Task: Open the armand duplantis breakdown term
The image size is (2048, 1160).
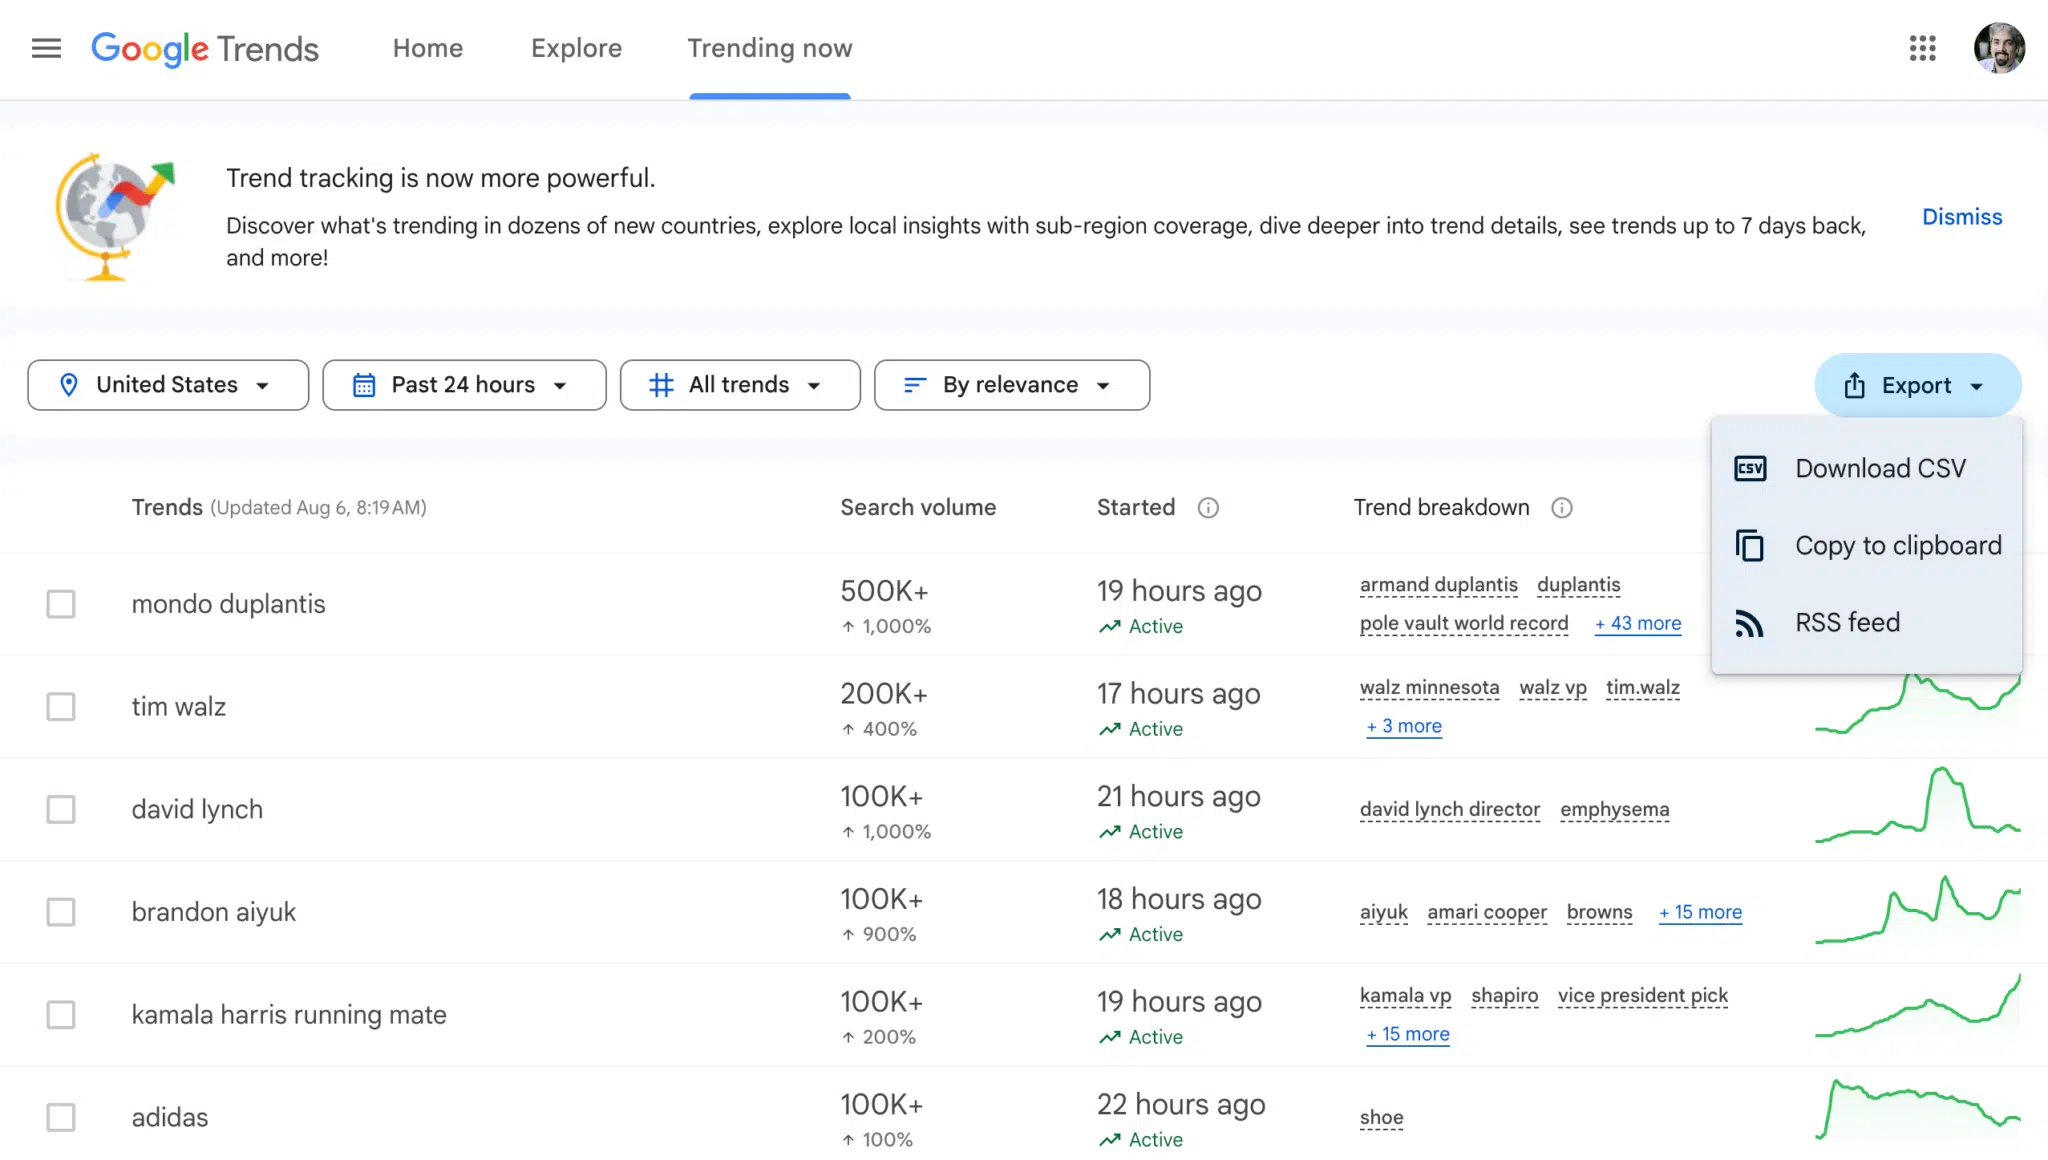Action: [x=1439, y=585]
